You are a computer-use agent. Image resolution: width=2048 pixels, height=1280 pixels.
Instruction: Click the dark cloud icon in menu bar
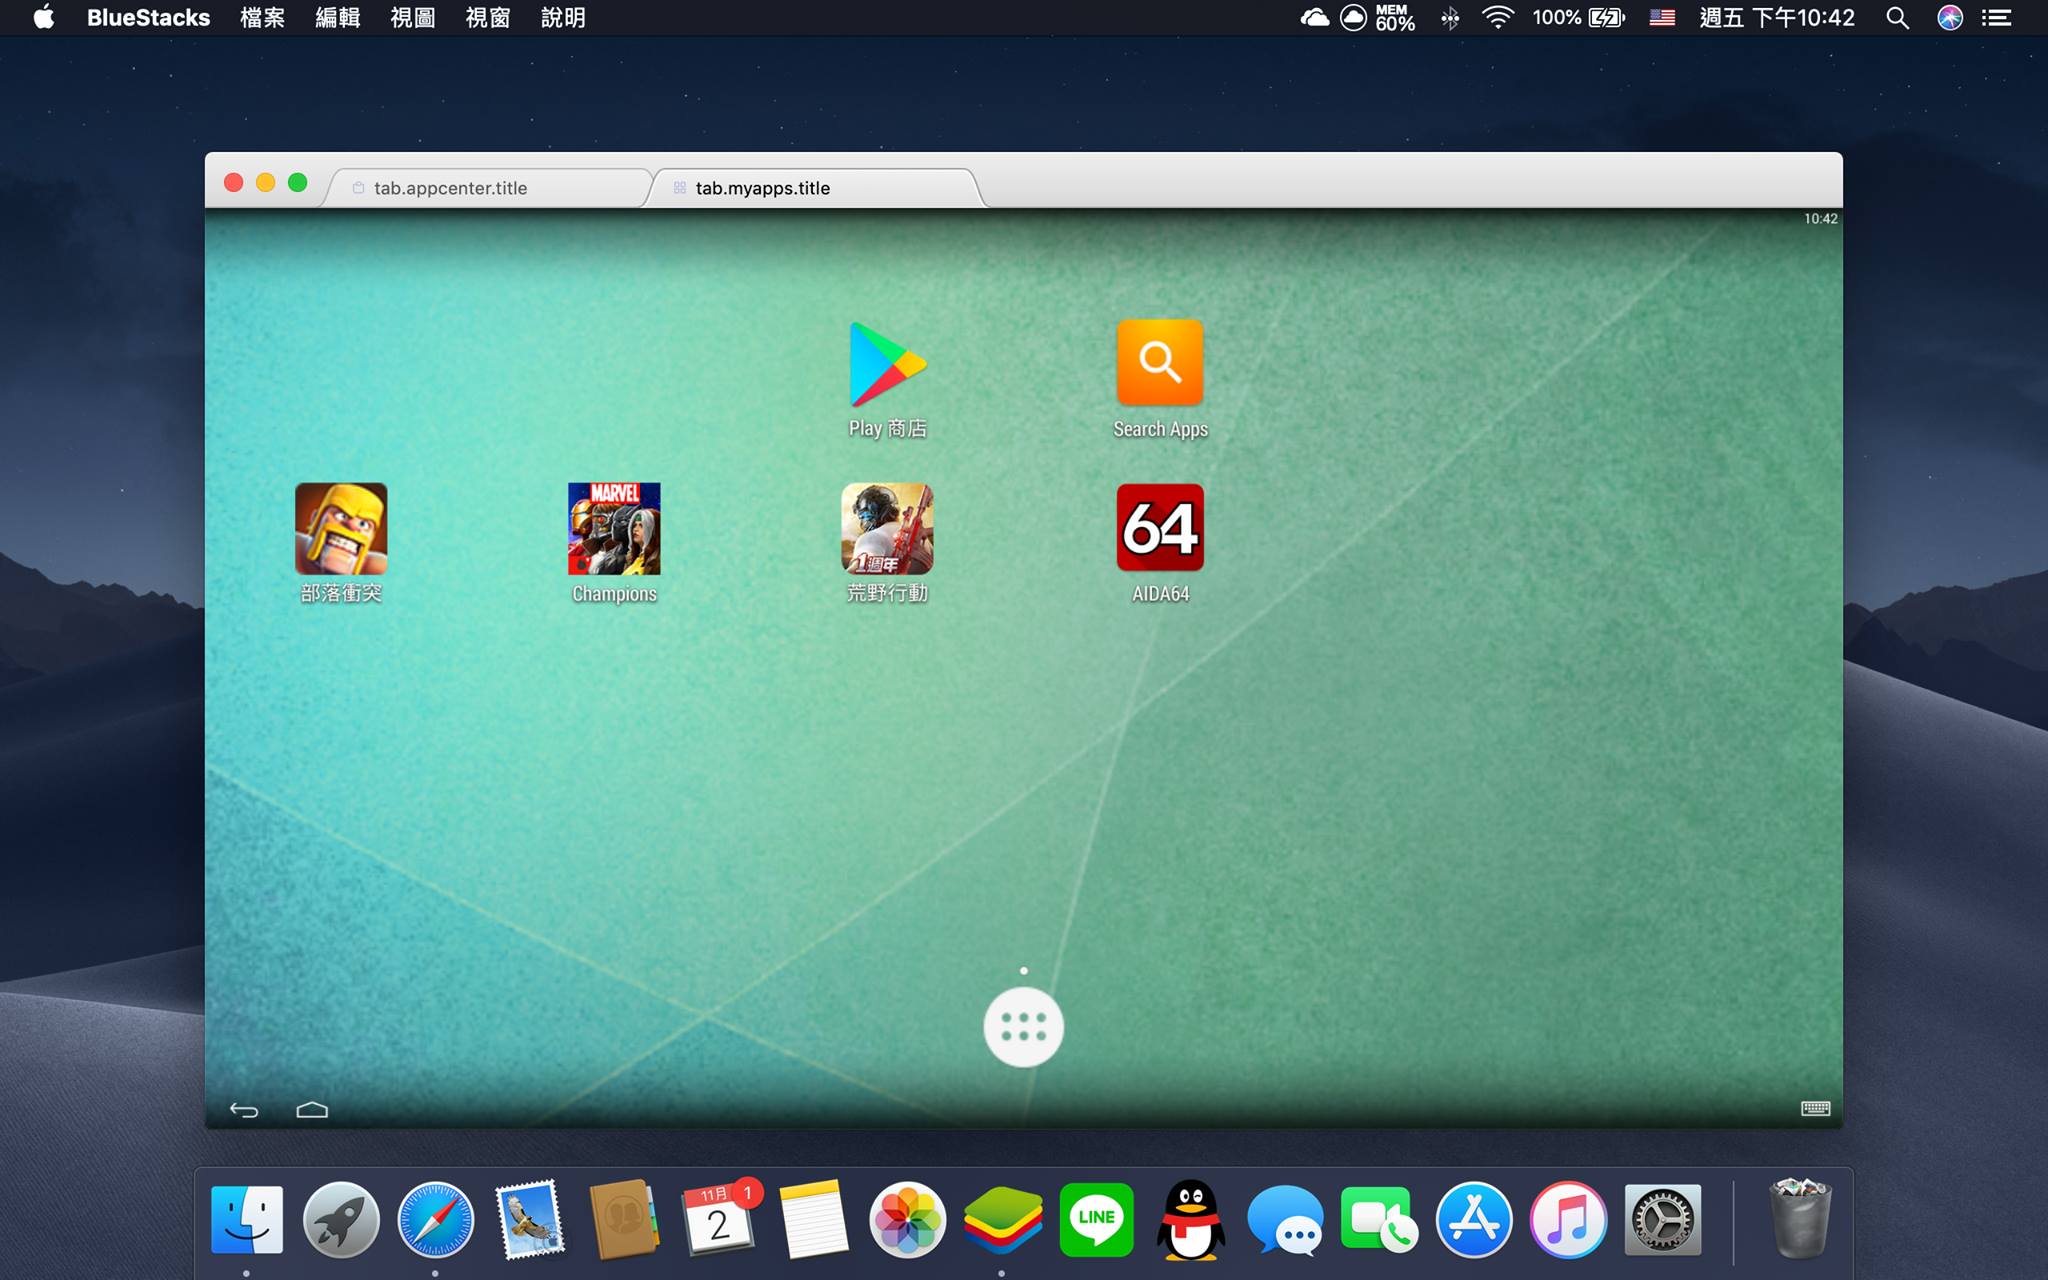[x=1314, y=18]
